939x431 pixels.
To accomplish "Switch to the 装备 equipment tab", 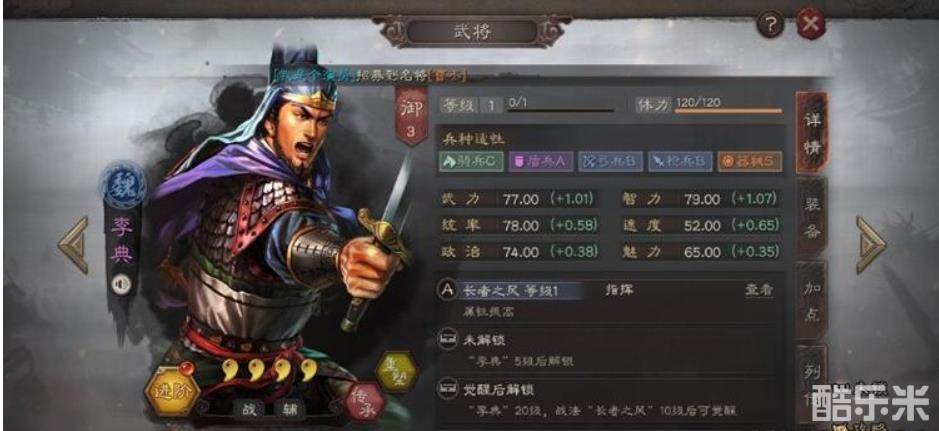I will coord(812,218).
